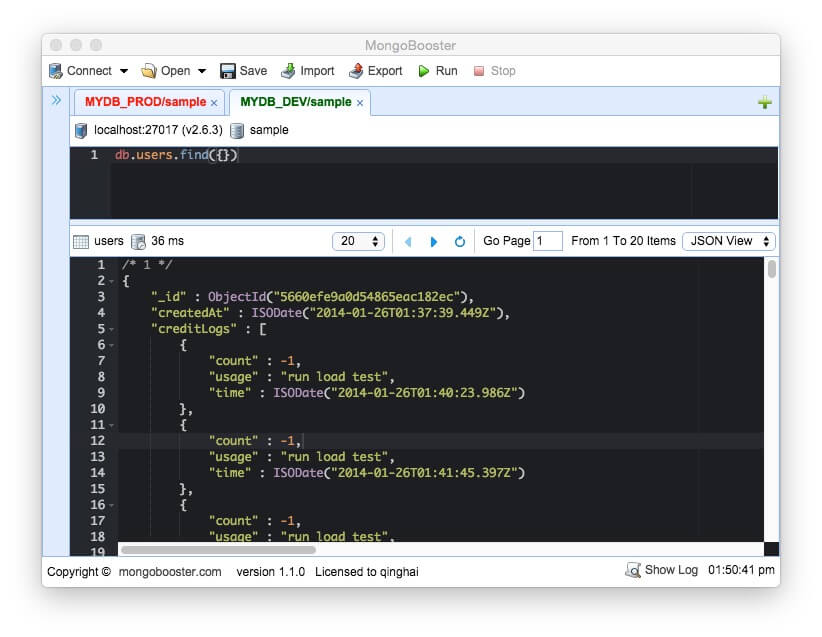Close the MYDB_PROD/sample tab
Screen dimensions: 822x637
214,103
